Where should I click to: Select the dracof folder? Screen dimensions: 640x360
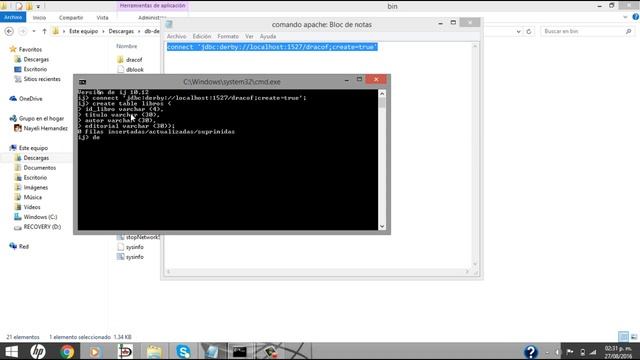134,60
